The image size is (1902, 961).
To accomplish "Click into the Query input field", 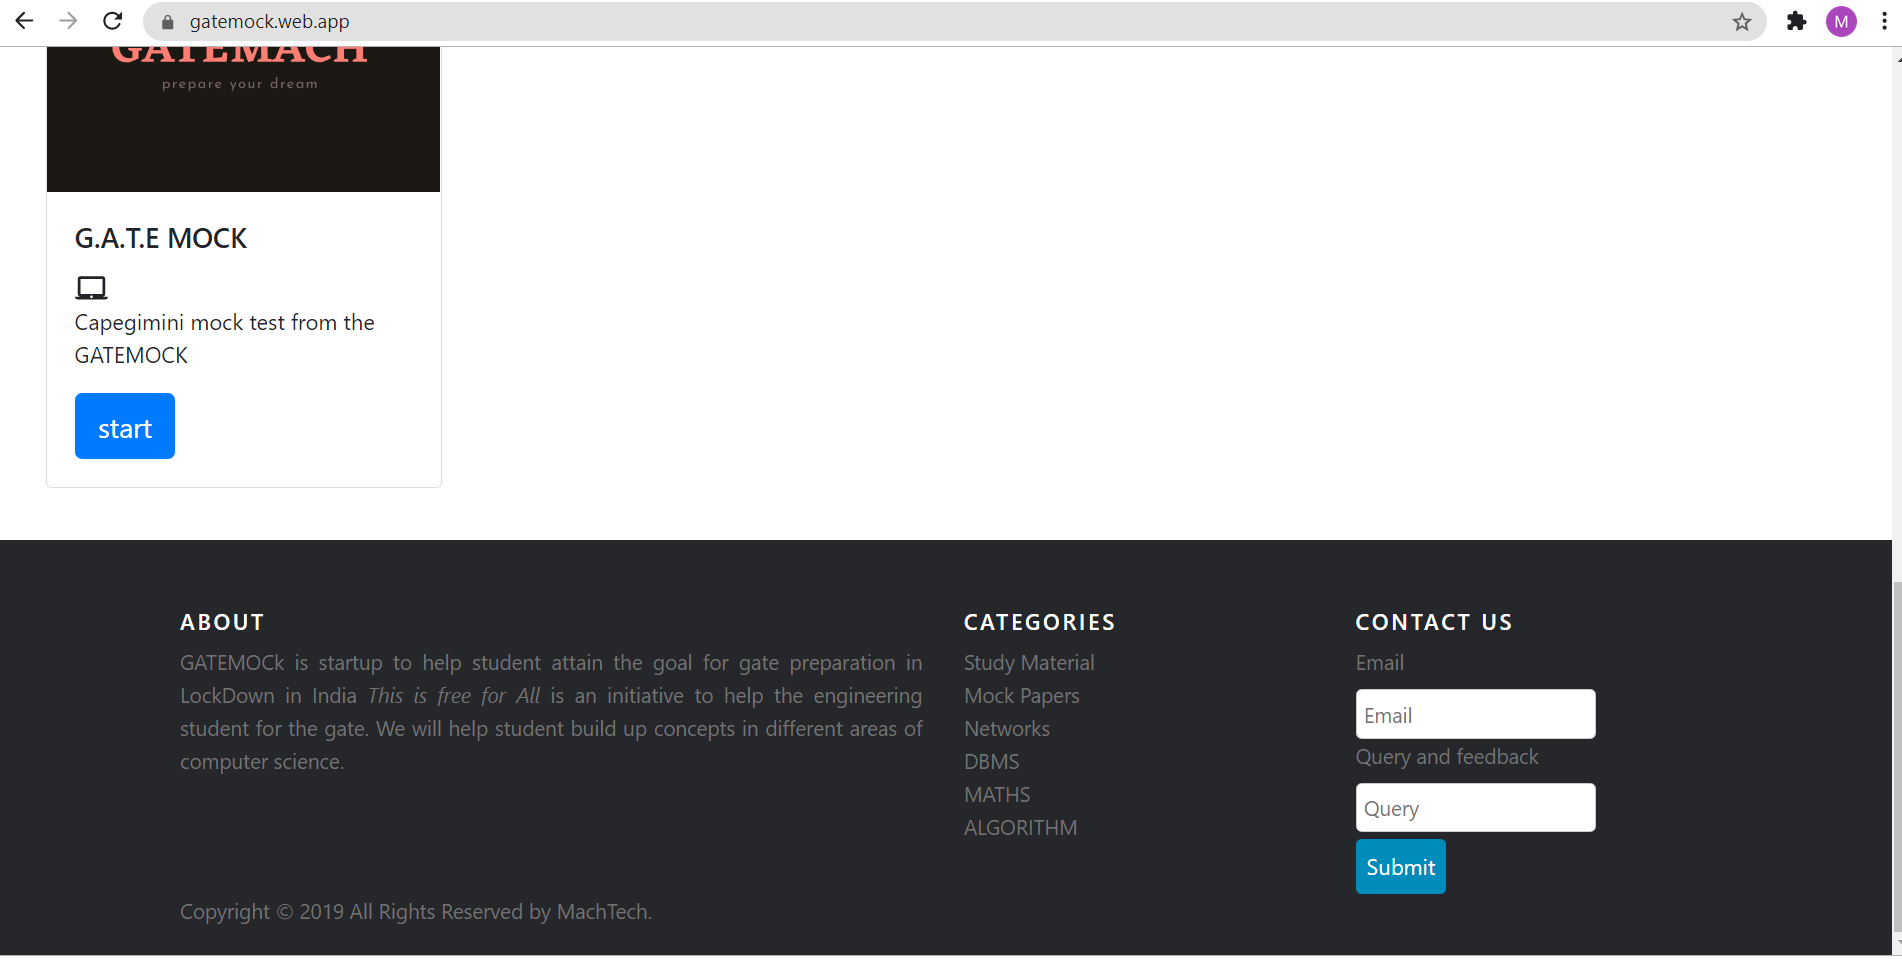I will click(x=1474, y=808).
